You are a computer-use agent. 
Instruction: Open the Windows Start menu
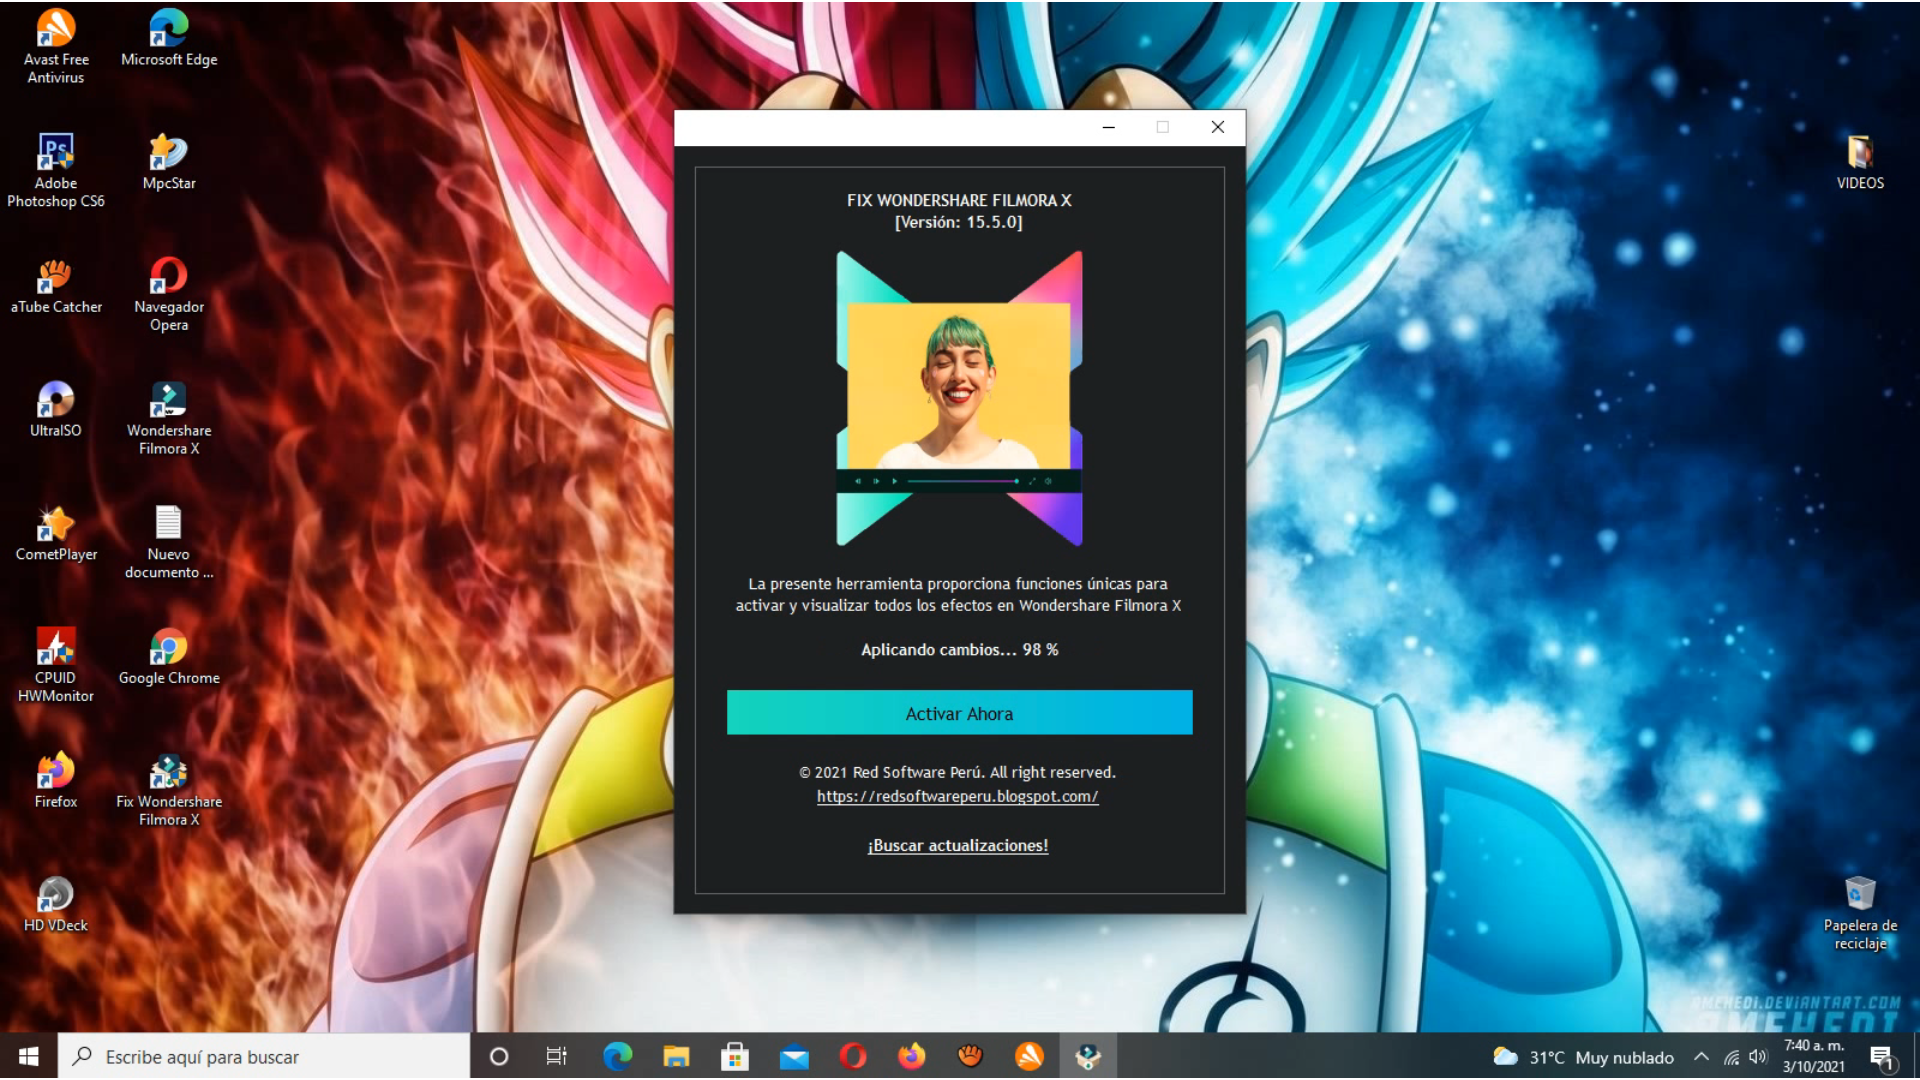[28, 1057]
